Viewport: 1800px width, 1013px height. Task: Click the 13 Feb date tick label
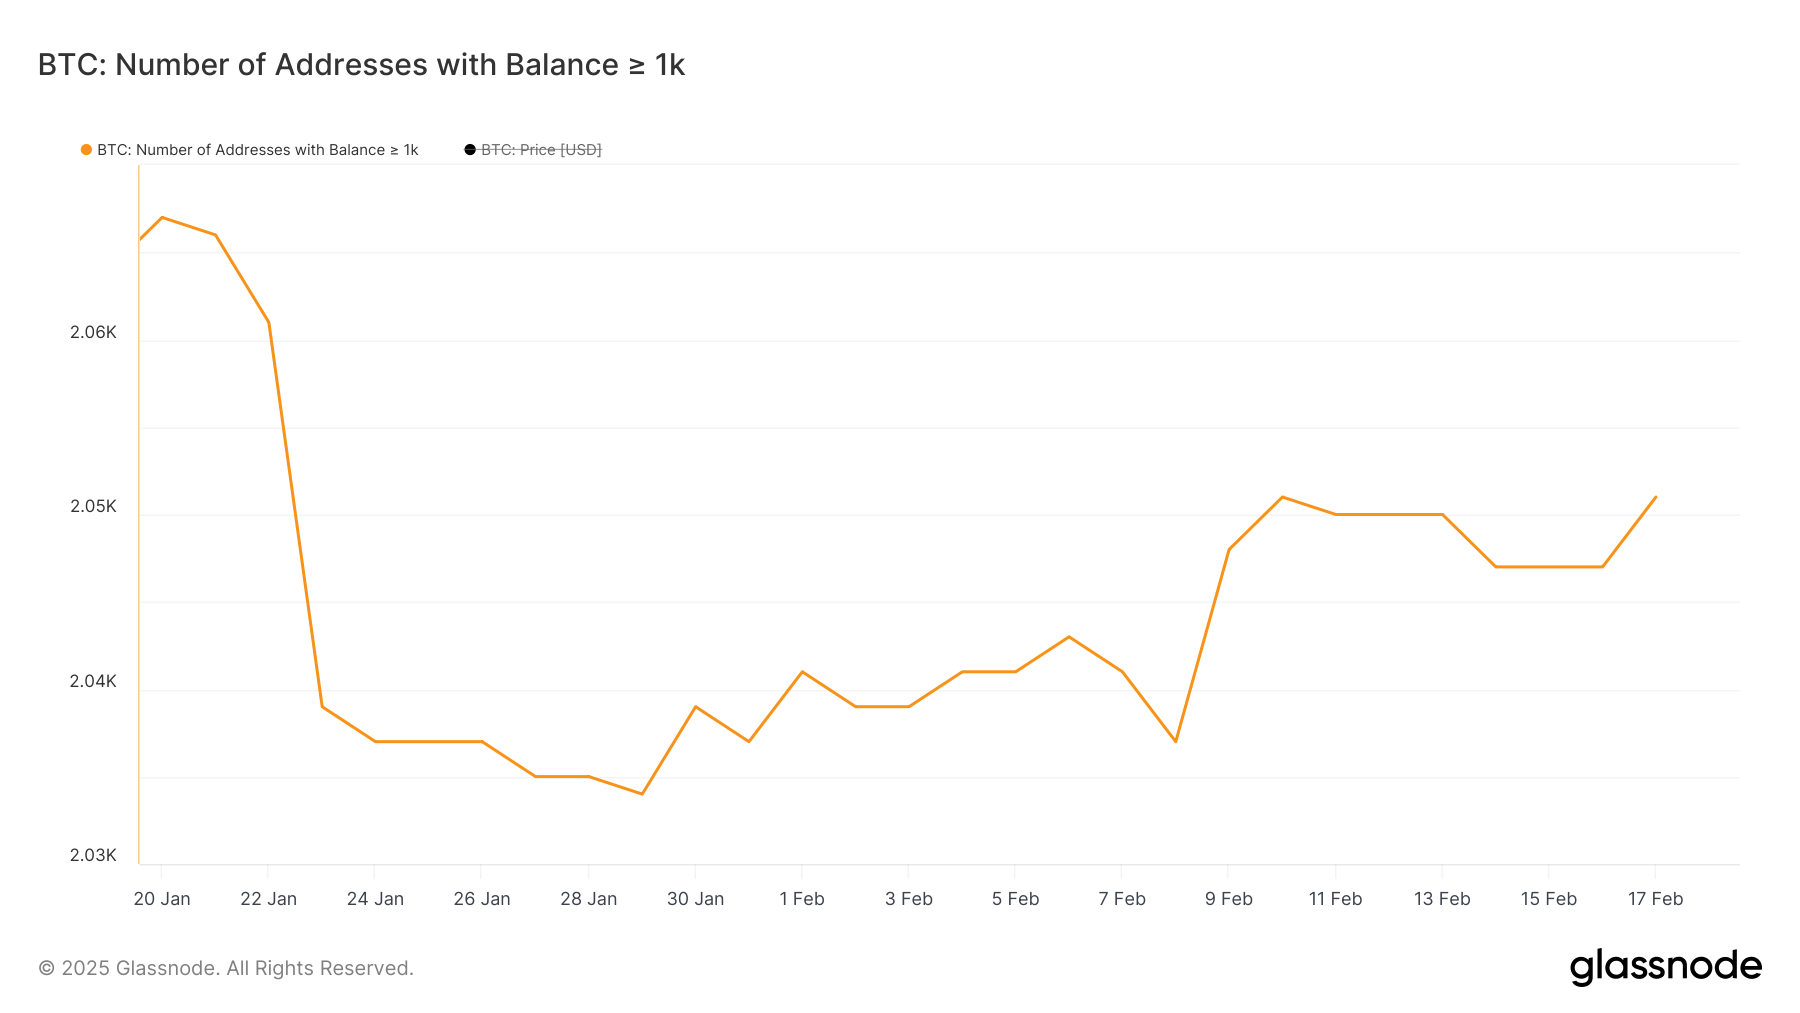1442,899
